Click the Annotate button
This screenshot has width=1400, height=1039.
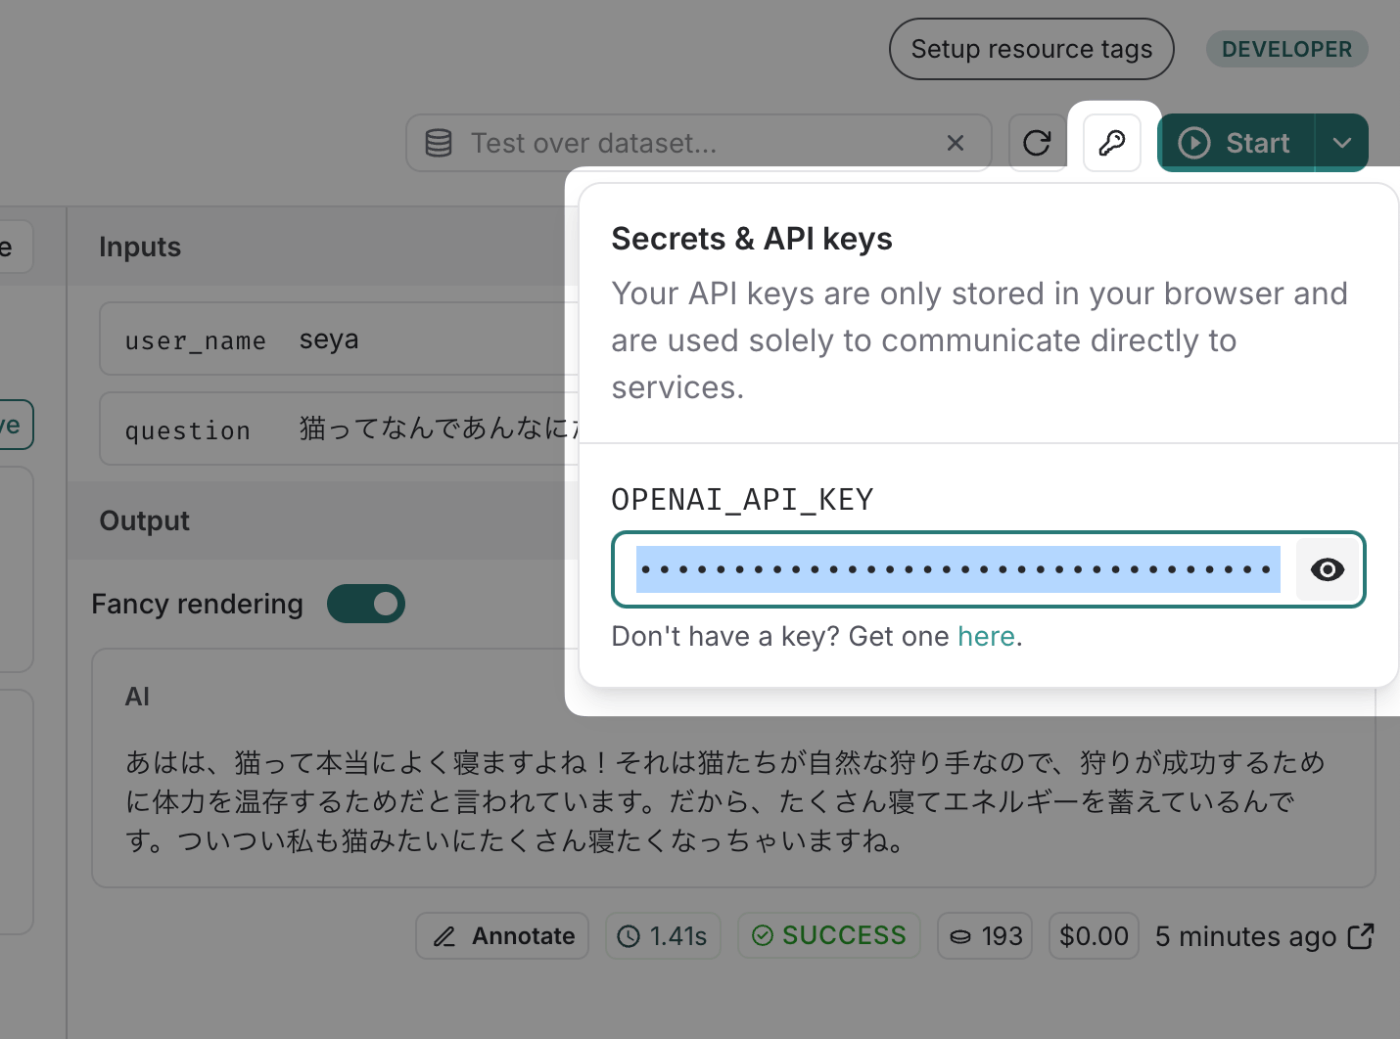[502, 936]
